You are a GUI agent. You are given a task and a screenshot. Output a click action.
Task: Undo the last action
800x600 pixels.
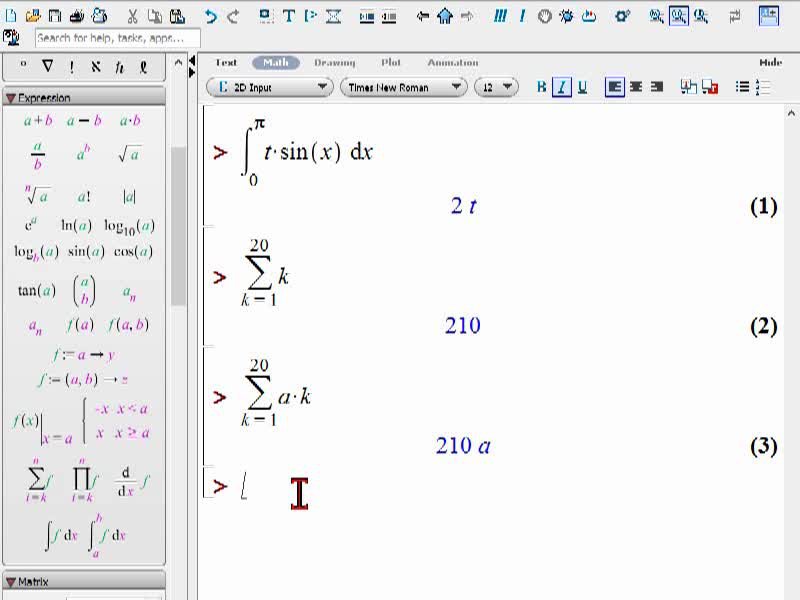coord(210,17)
